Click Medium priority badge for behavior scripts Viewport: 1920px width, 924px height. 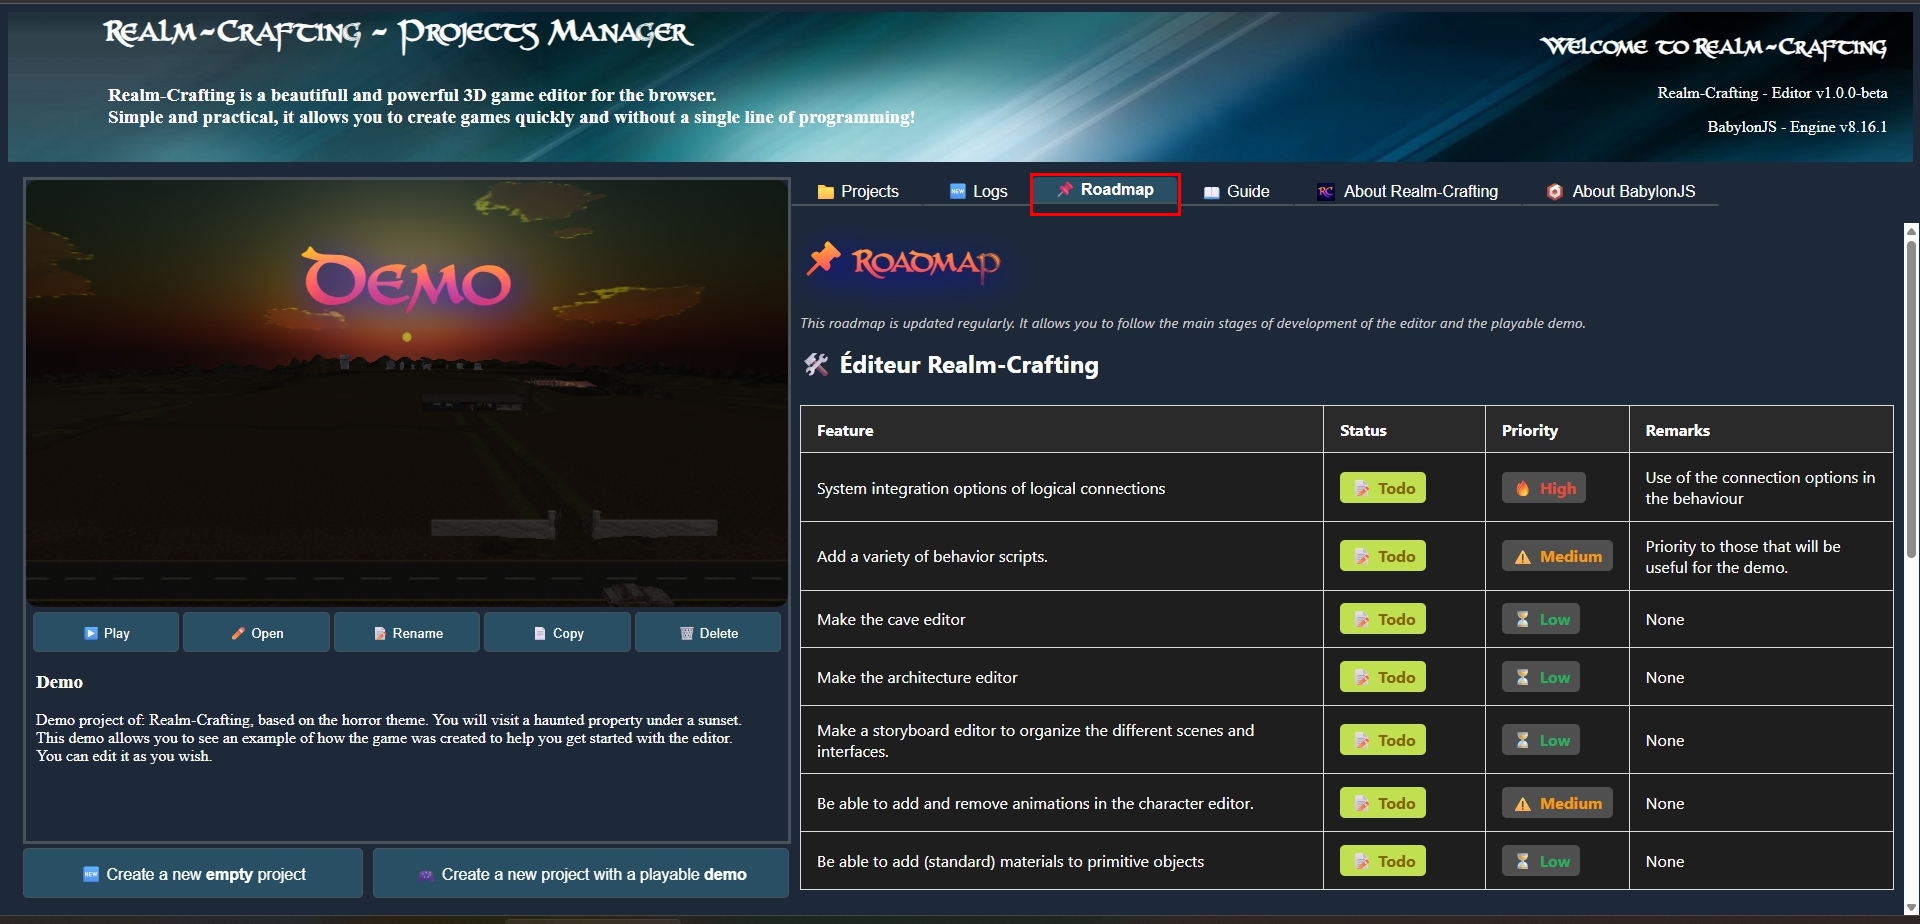click(1557, 556)
